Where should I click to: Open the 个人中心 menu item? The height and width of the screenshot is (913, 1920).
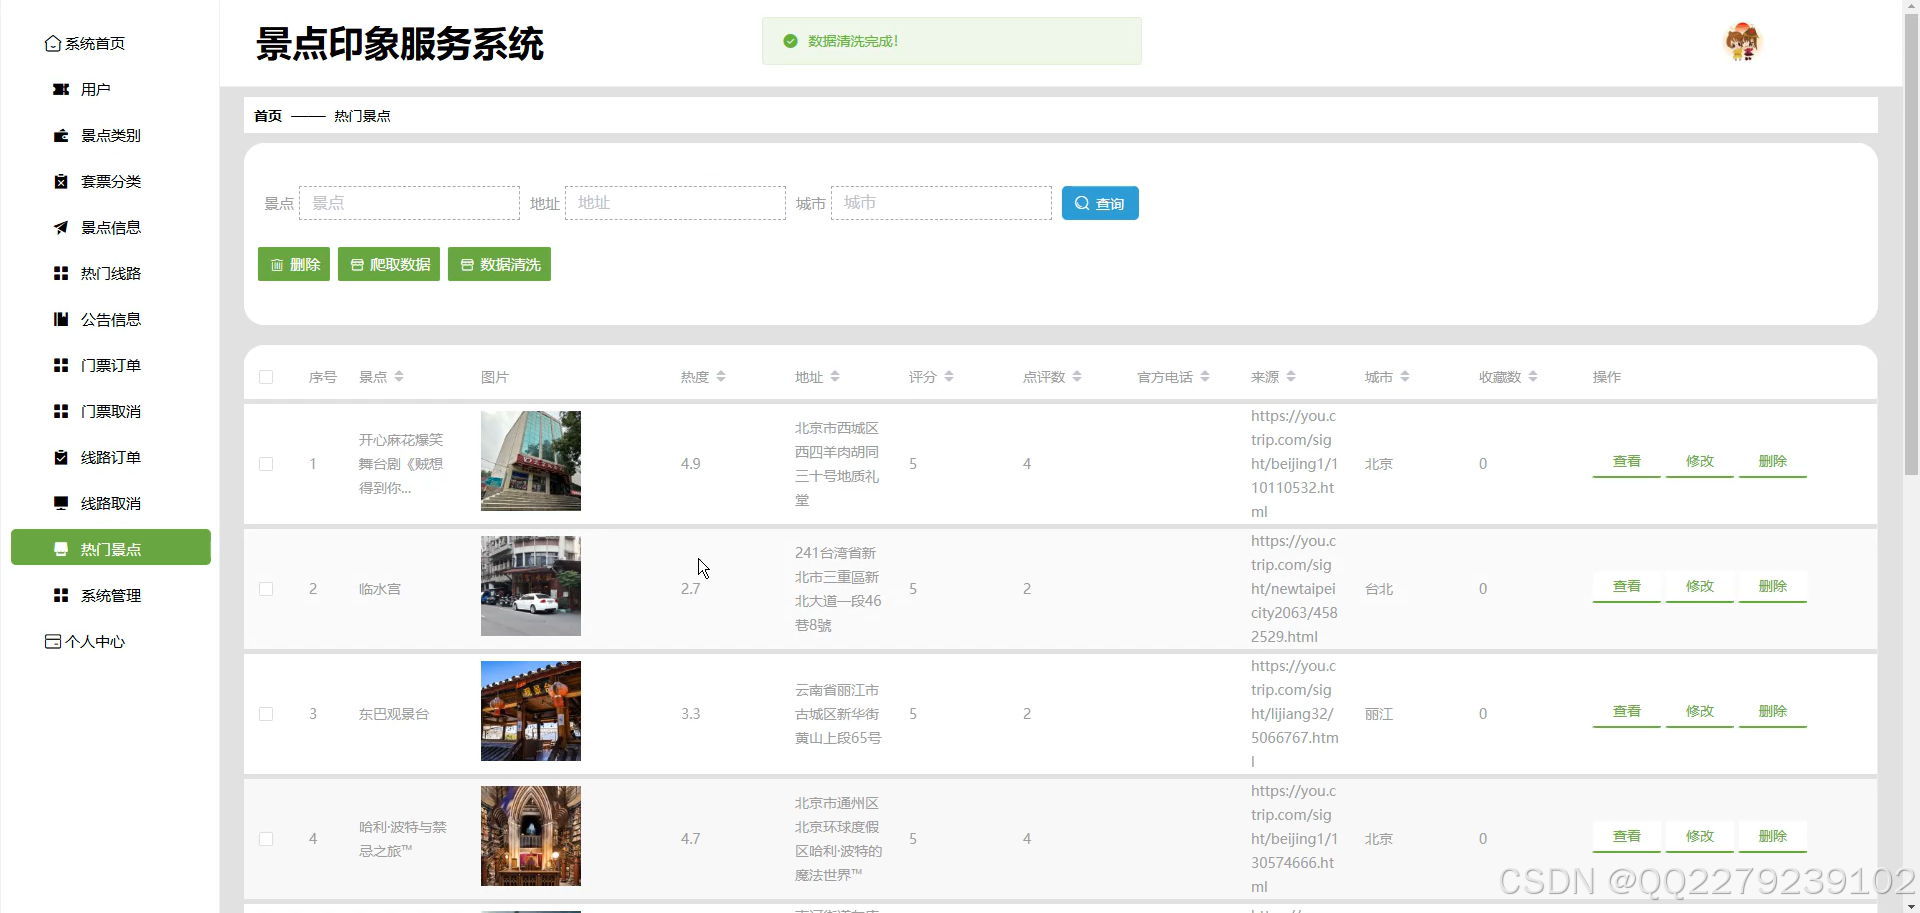pyautogui.click(x=110, y=641)
